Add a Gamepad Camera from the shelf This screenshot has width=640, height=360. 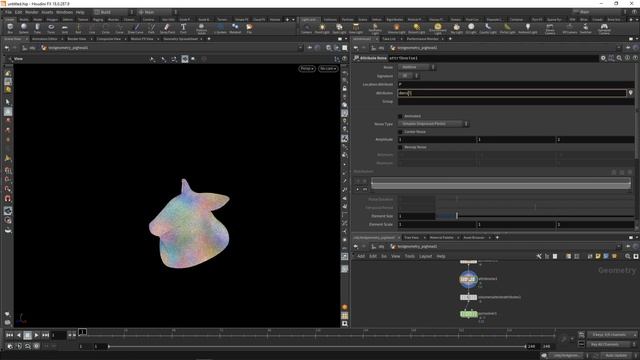point(604,28)
